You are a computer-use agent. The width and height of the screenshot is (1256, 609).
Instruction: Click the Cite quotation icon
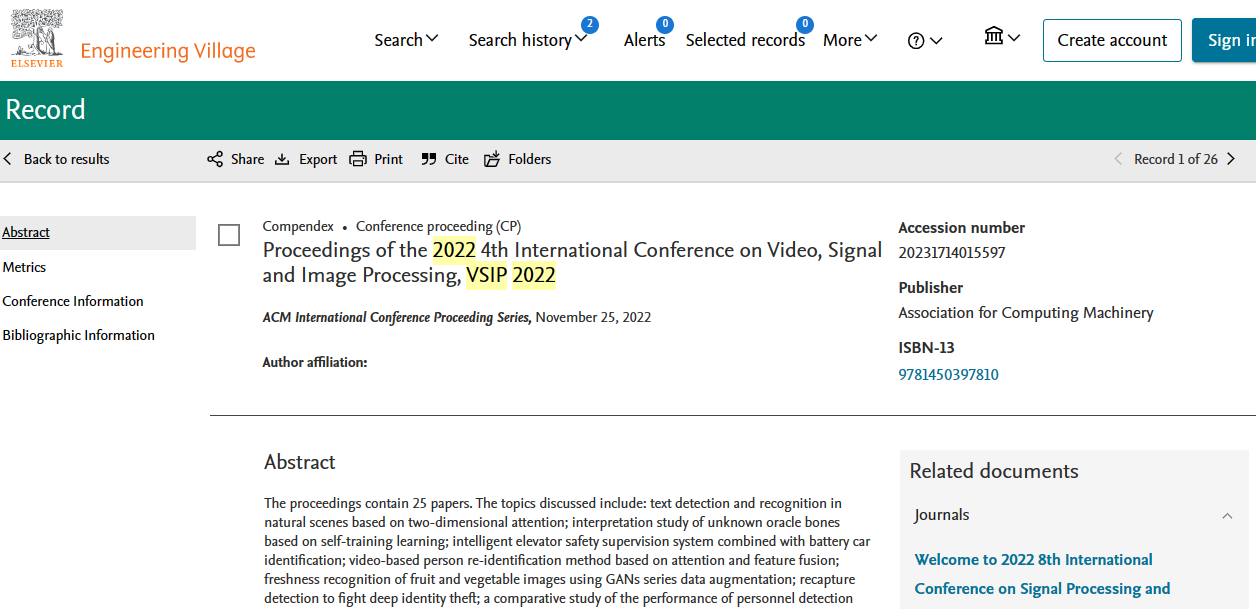point(429,159)
